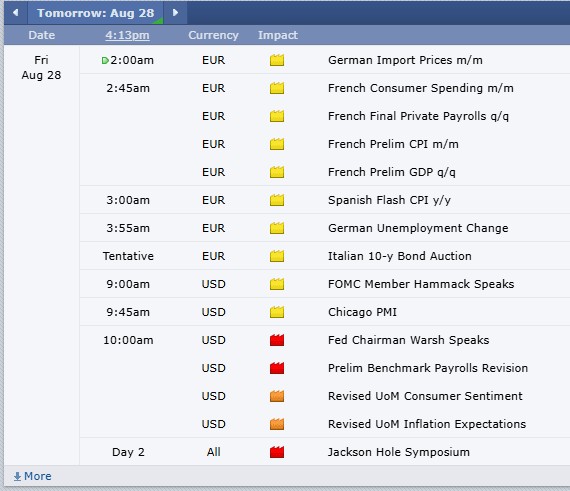The height and width of the screenshot is (491, 570).
Task: Open FOMC Member Hammack Speaks event
Action: 421,284
